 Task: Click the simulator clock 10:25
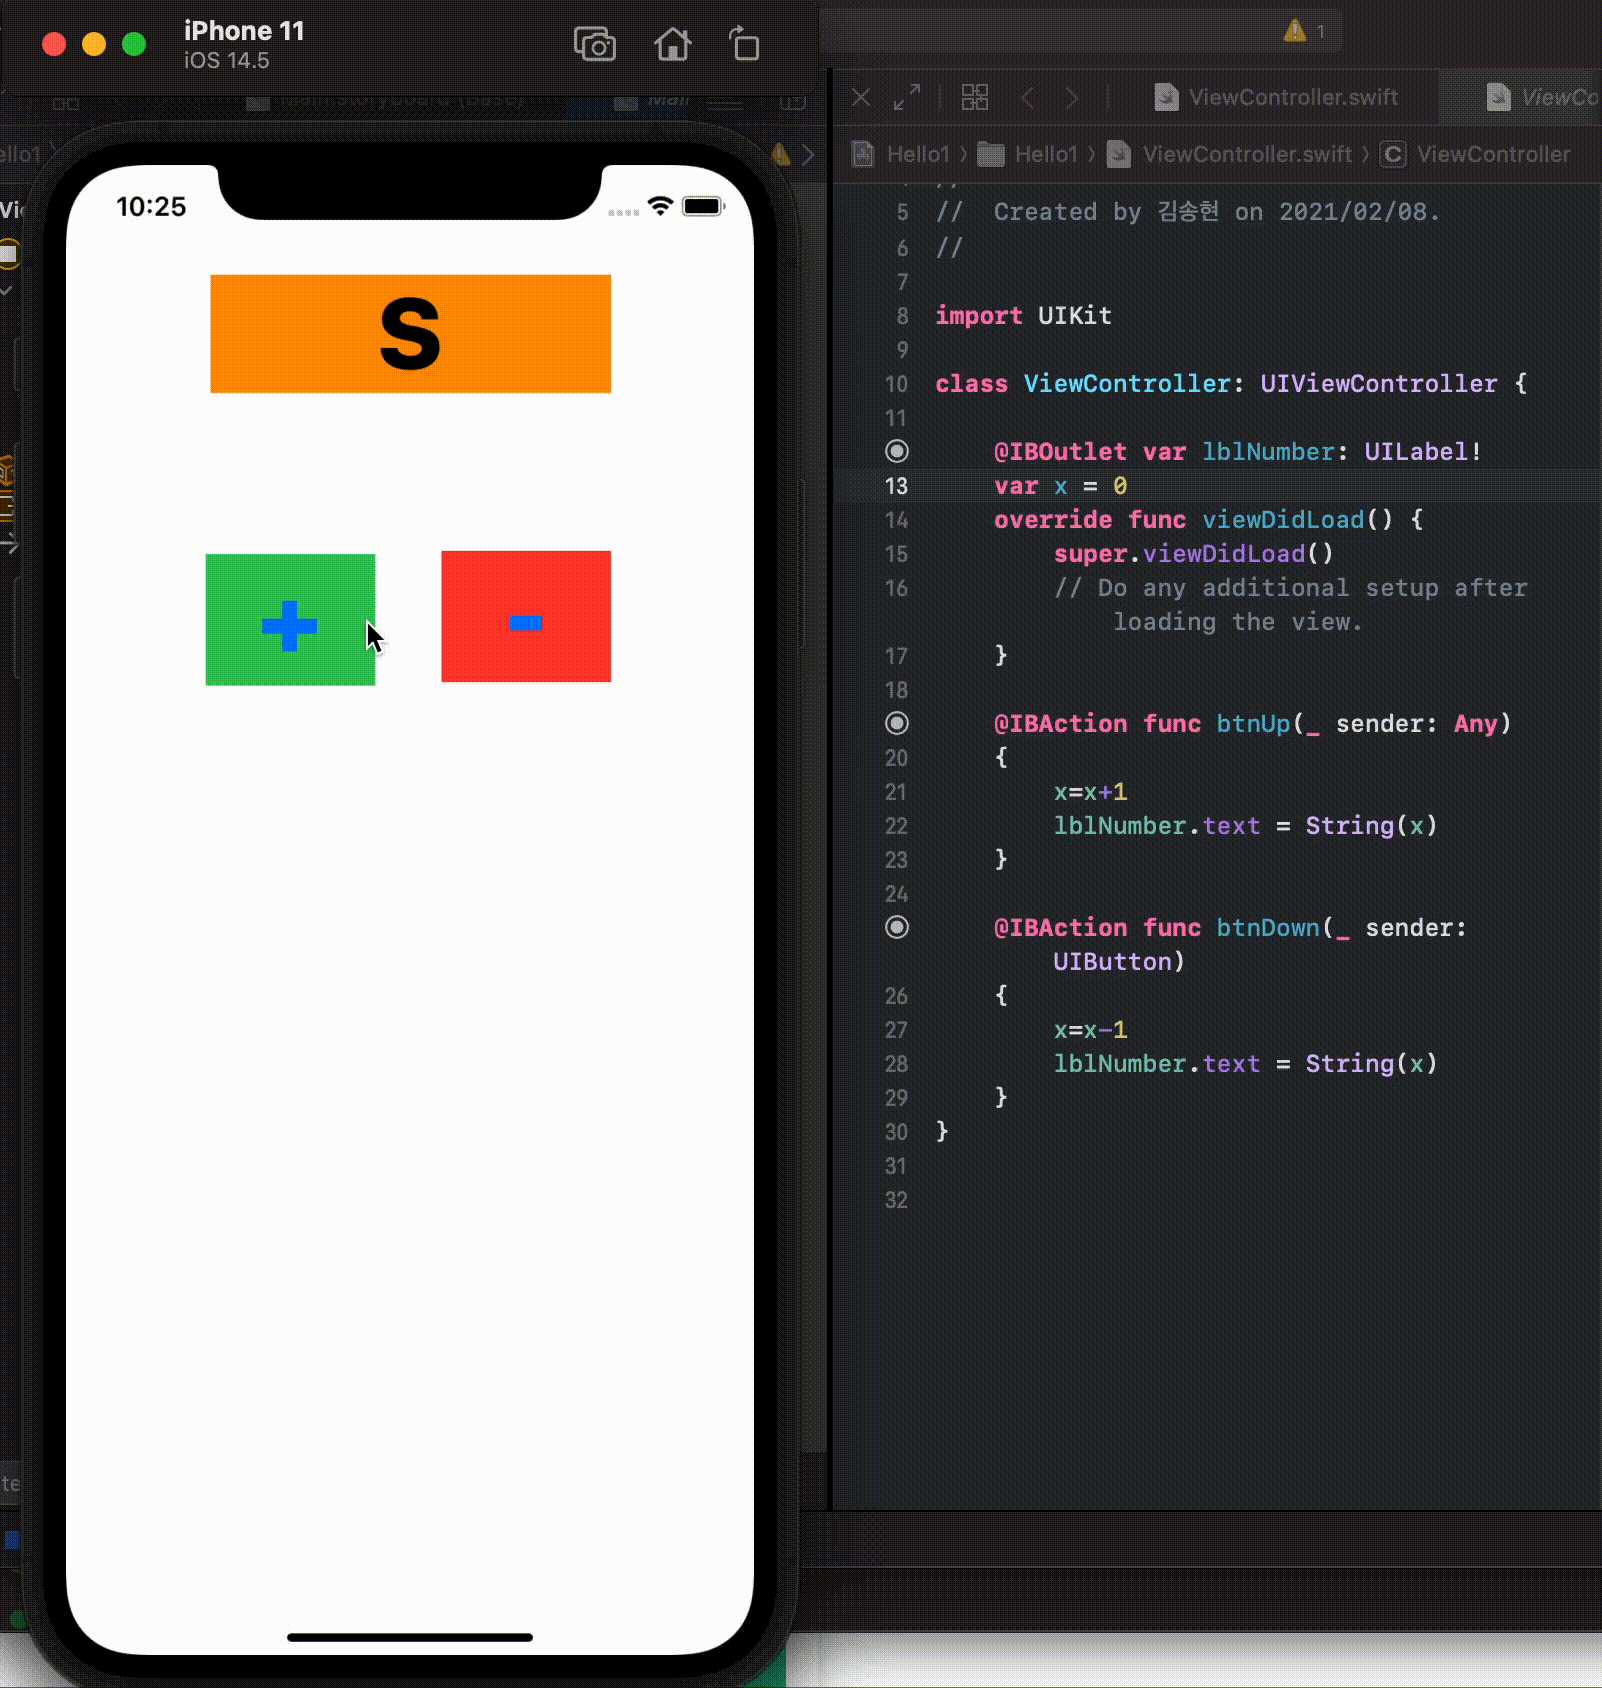pyautogui.click(x=151, y=207)
